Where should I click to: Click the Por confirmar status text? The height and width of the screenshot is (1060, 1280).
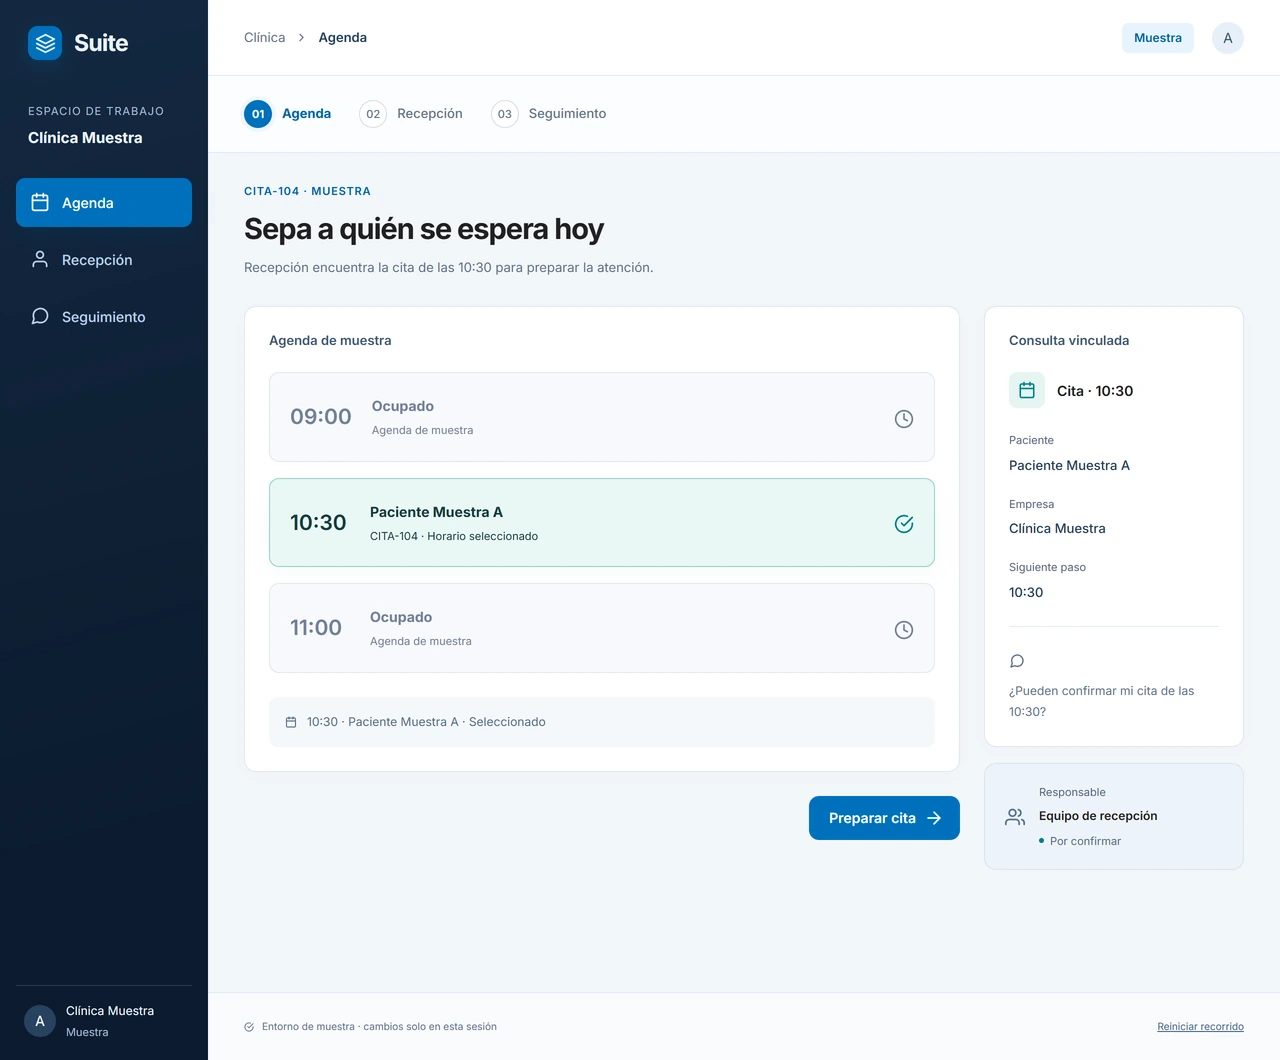click(x=1085, y=841)
